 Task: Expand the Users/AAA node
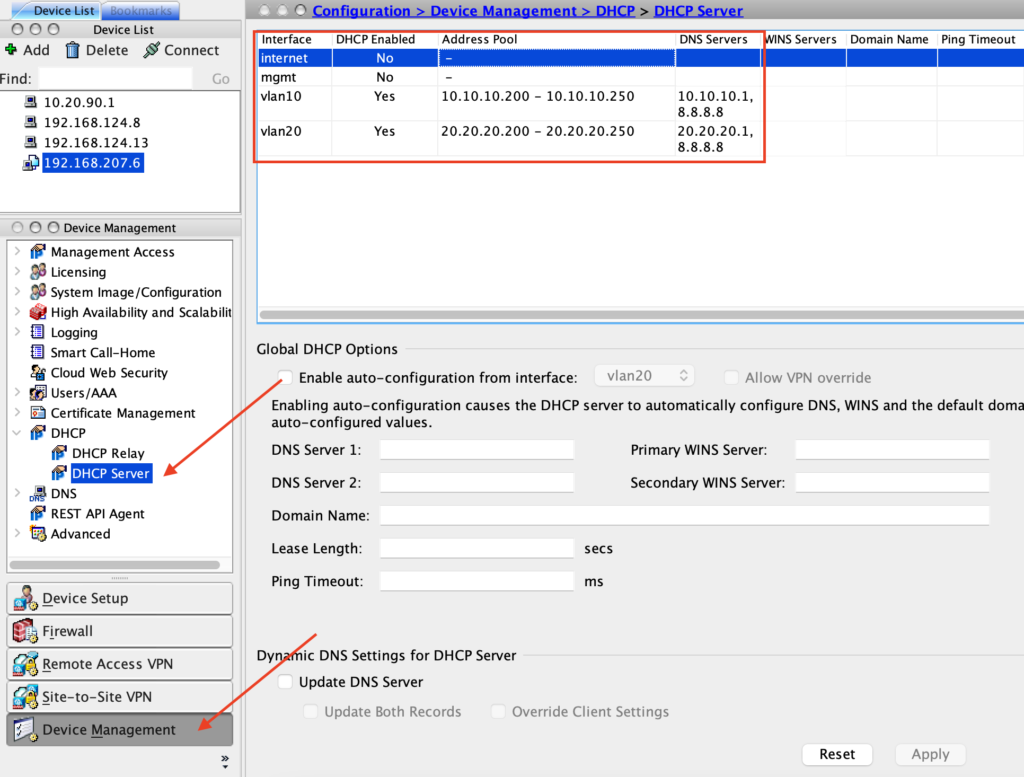coord(18,393)
